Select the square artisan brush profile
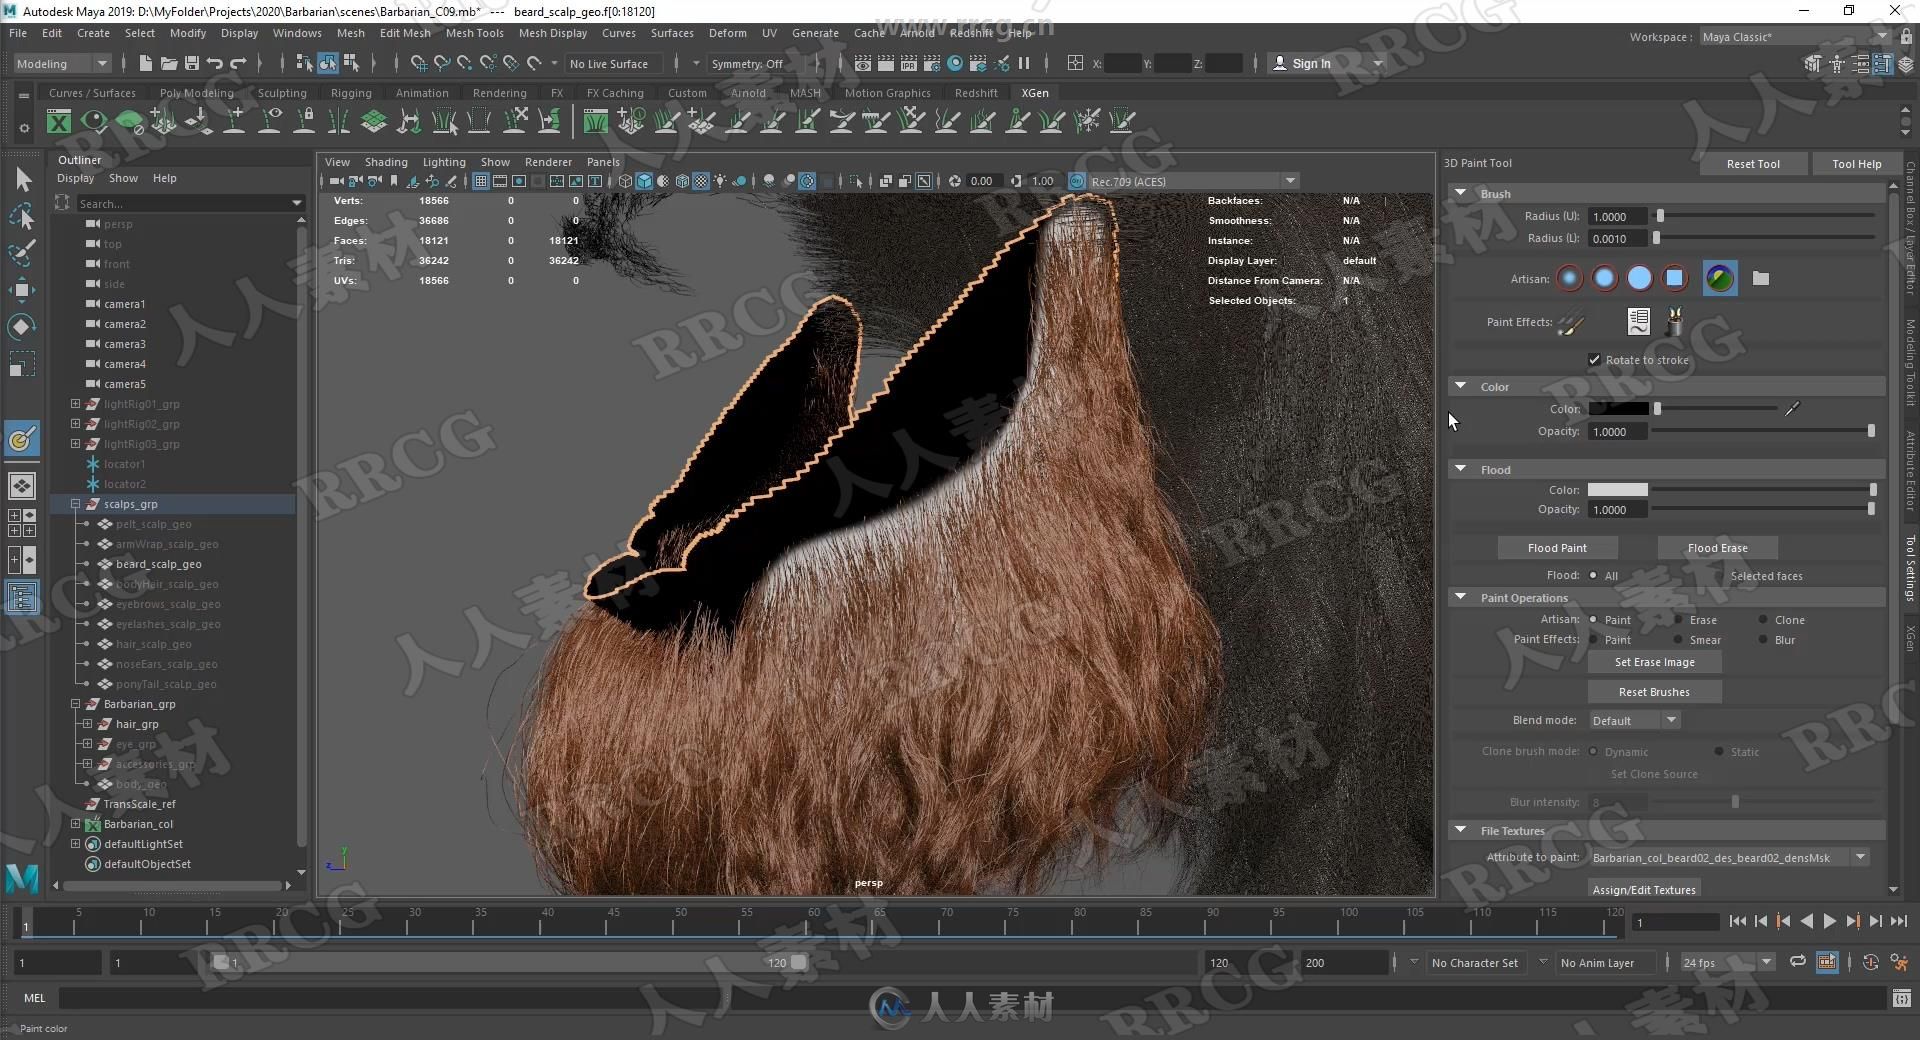Screen dimensions: 1920x1040 click(x=1675, y=278)
